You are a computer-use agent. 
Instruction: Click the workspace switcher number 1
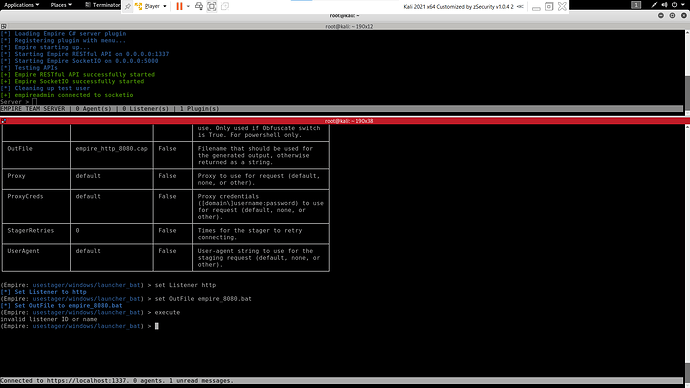[636, 5]
